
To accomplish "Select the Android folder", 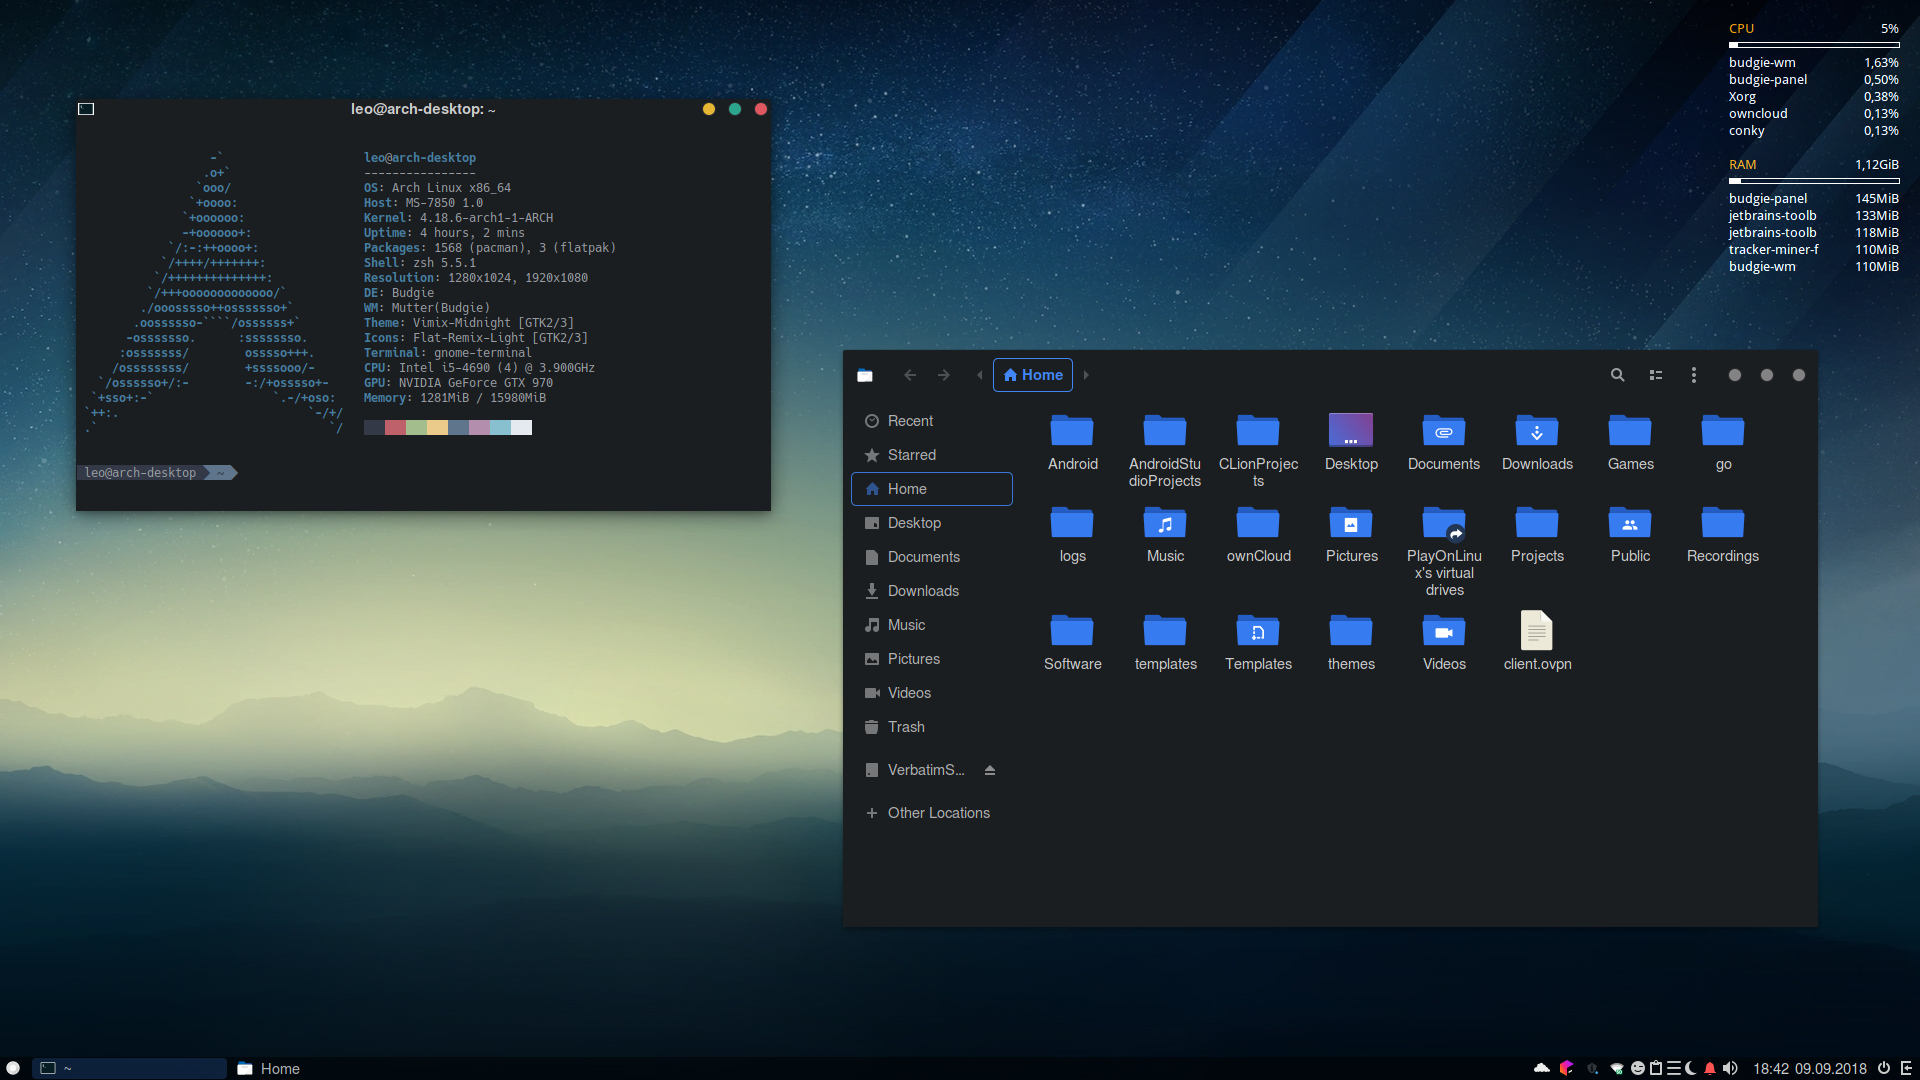I will (x=1072, y=442).
